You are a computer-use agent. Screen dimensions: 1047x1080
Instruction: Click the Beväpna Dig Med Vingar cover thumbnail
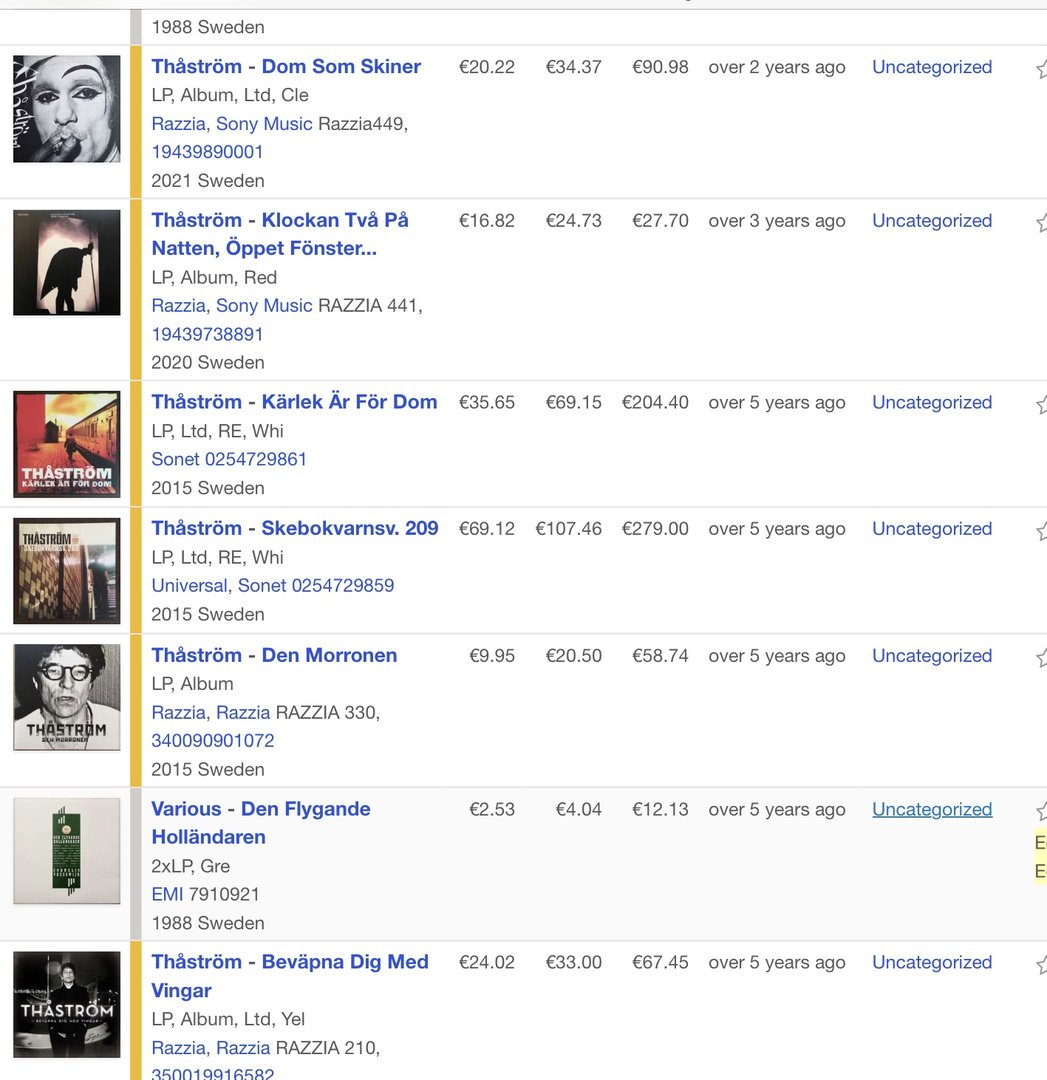click(67, 1004)
